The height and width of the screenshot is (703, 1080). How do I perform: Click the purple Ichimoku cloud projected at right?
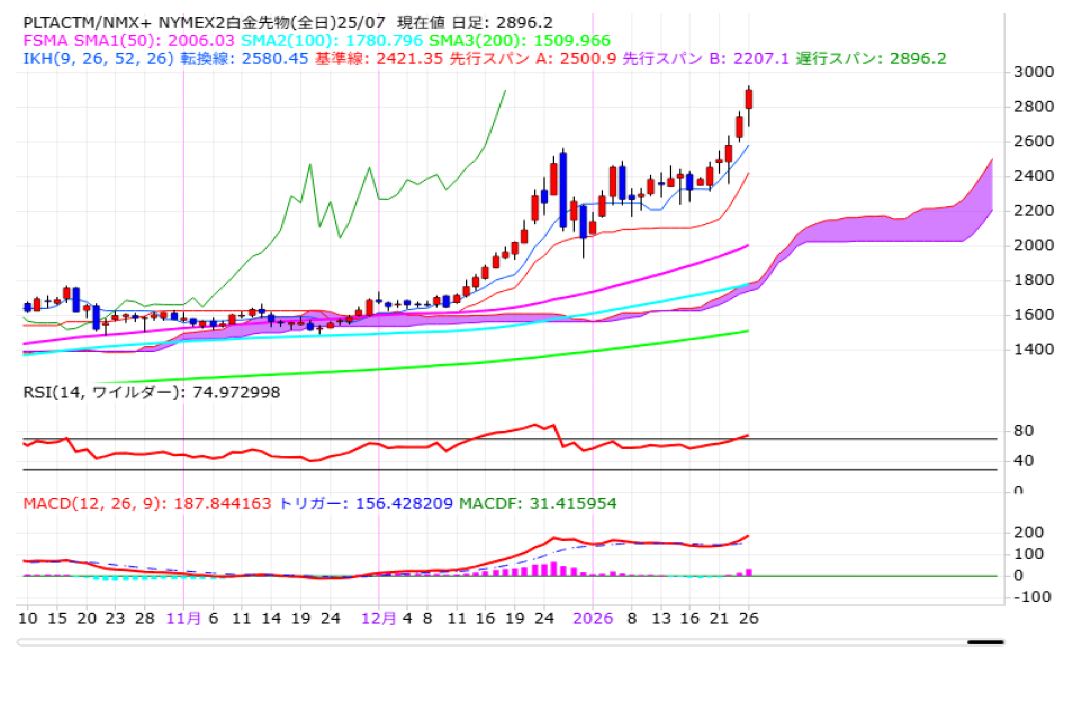point(900,228)
